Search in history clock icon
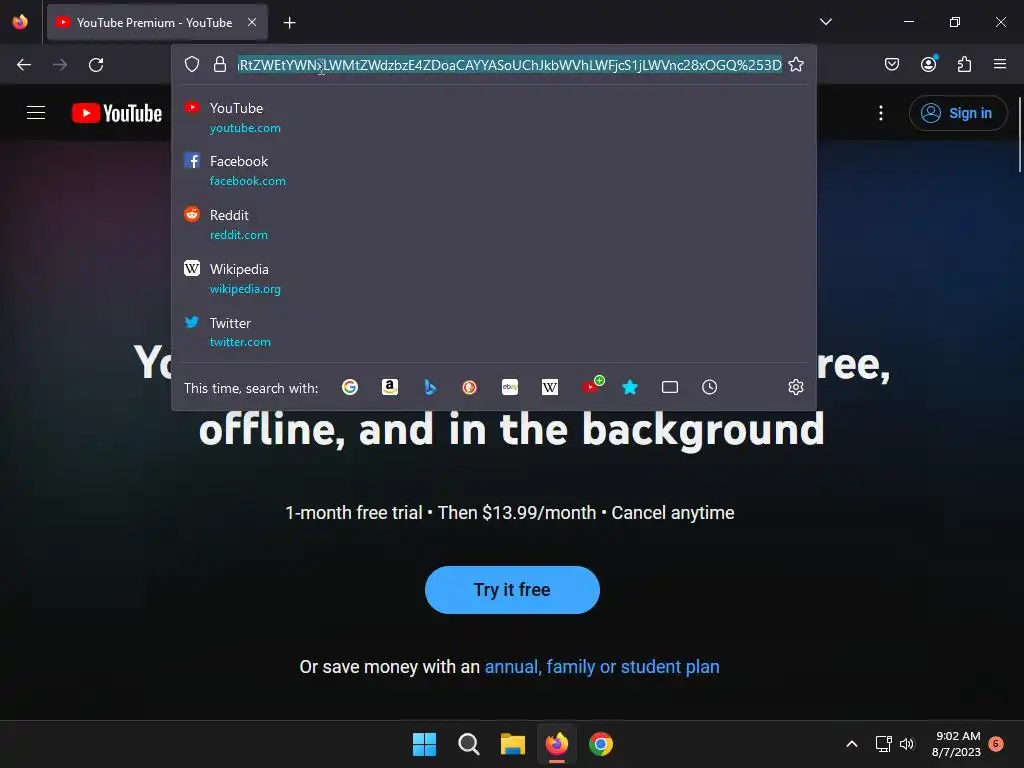1024x768 pixels. (710, 387)
